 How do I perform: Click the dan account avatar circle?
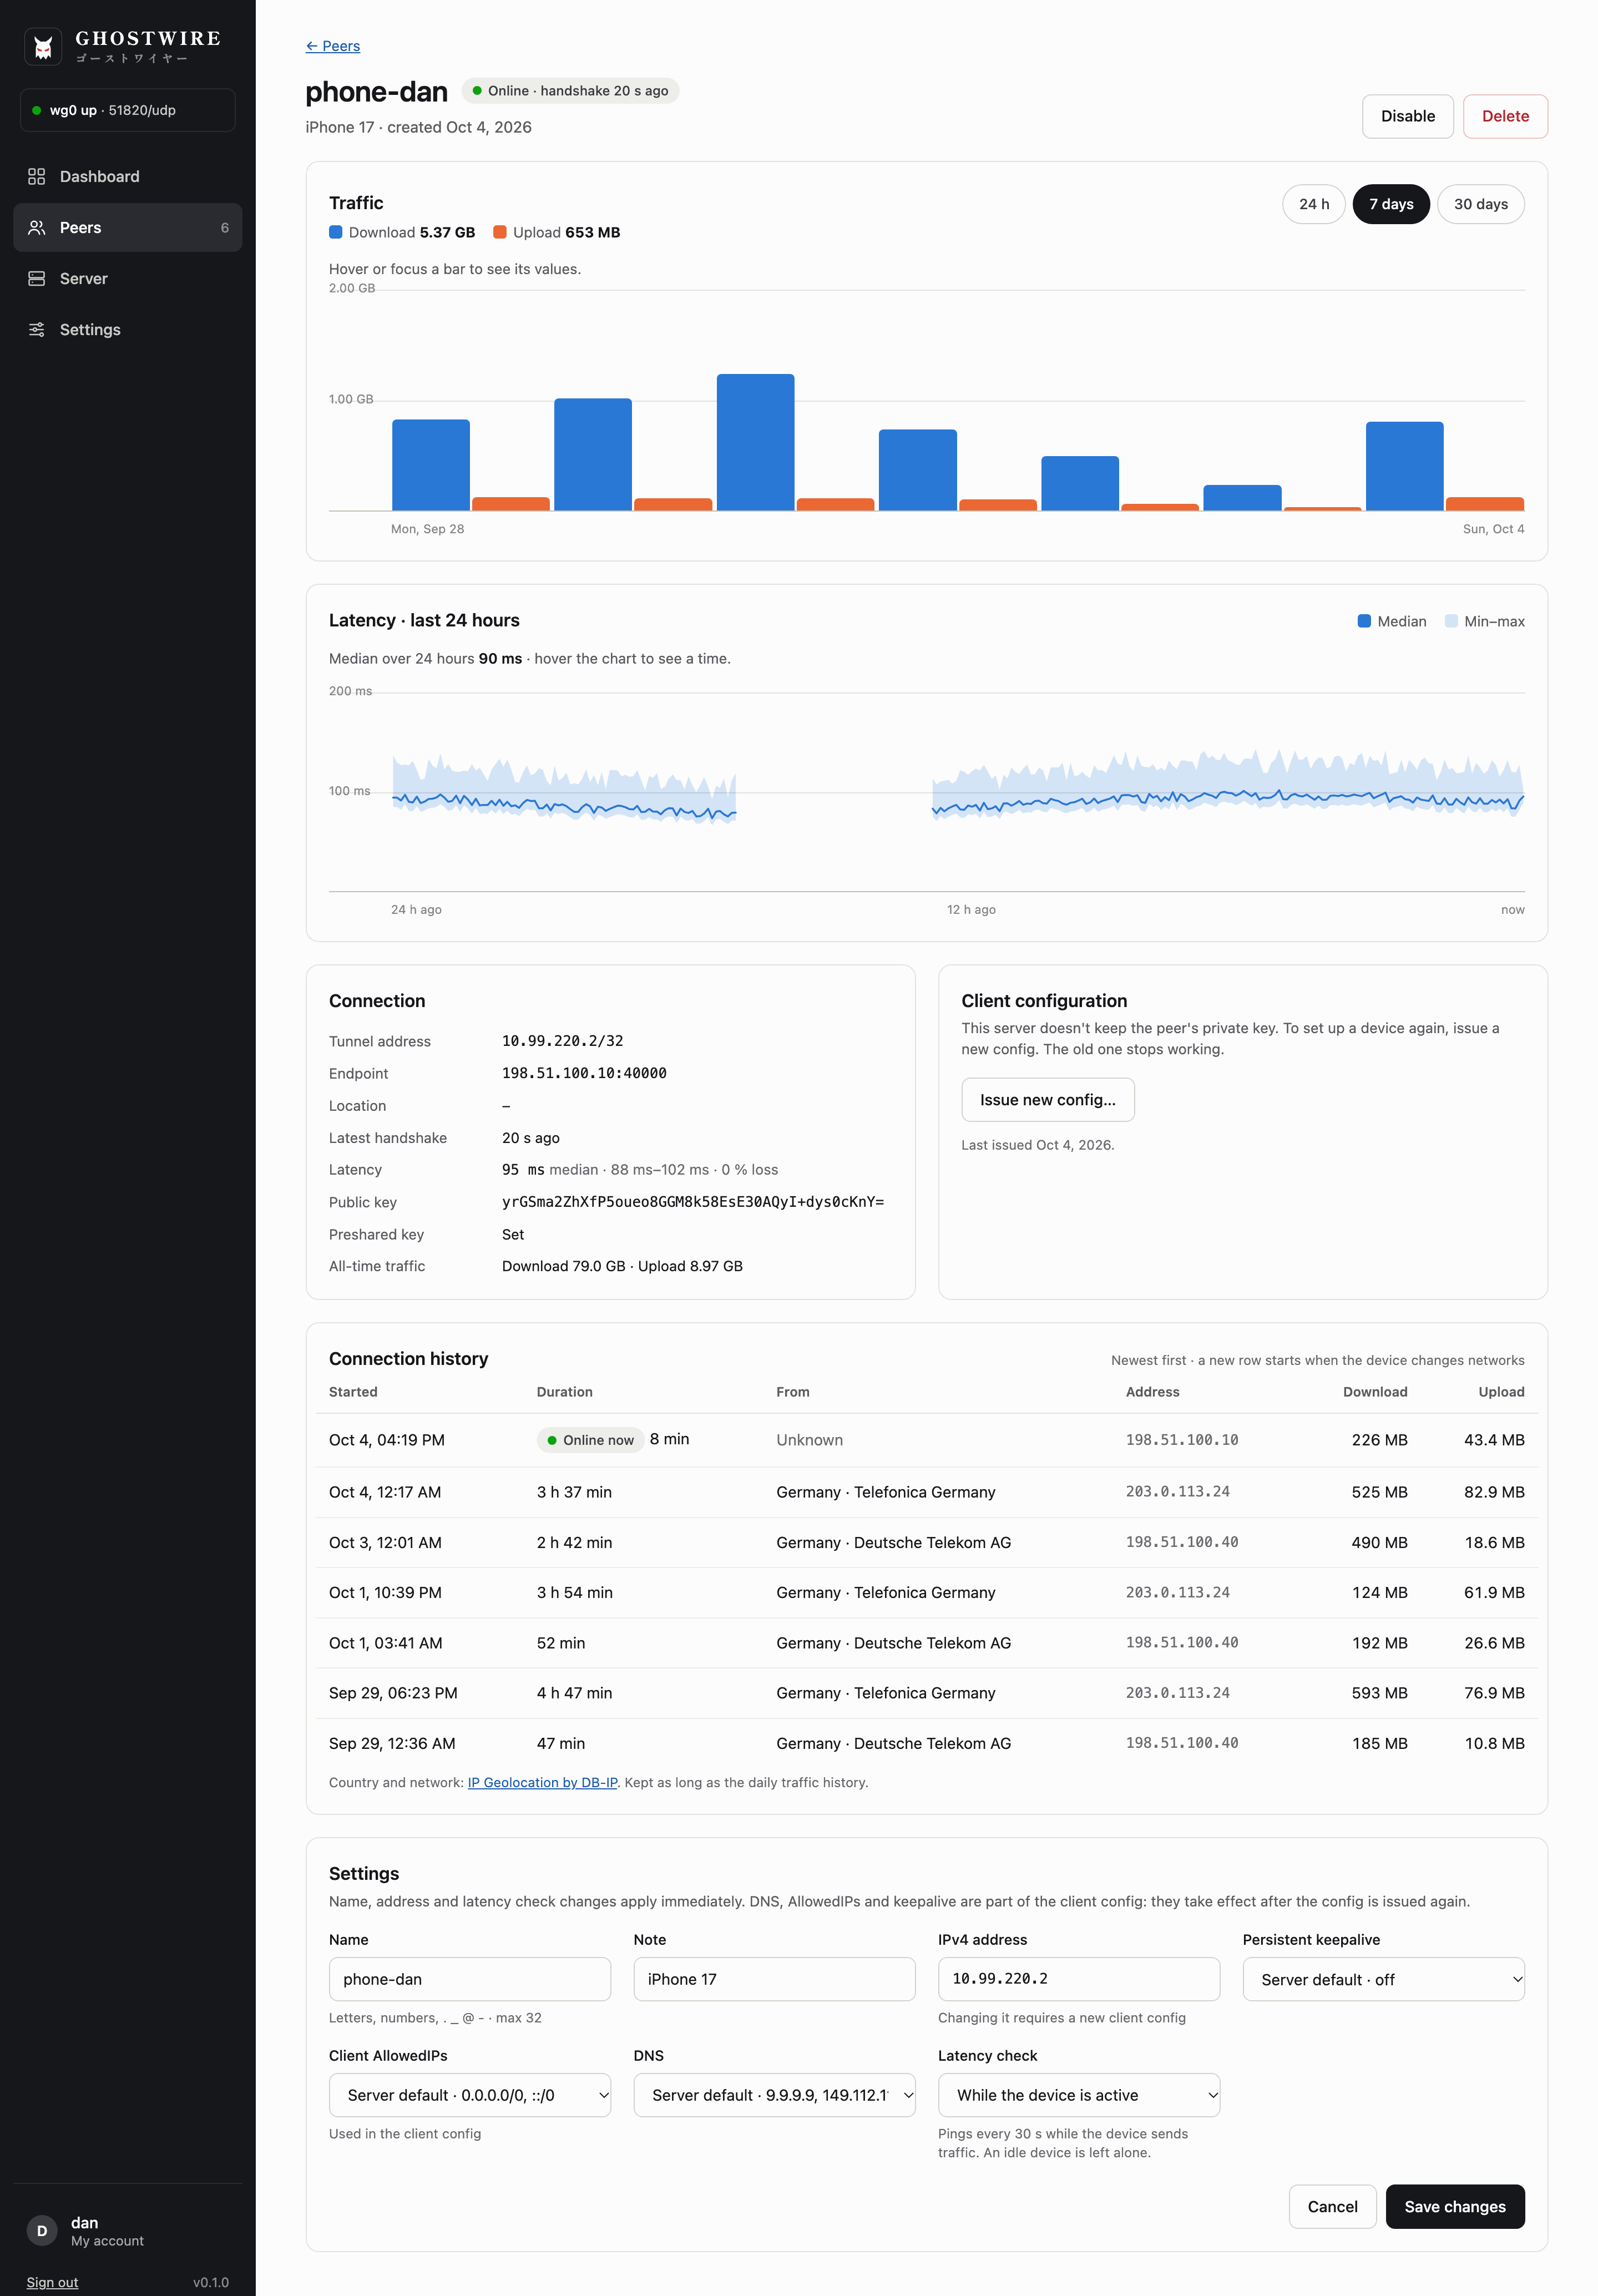(42, 2230)
